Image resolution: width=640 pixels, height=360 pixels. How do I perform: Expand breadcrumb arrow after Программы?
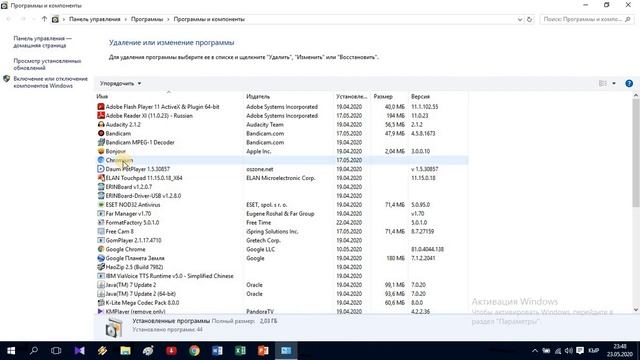coord(168,19)
